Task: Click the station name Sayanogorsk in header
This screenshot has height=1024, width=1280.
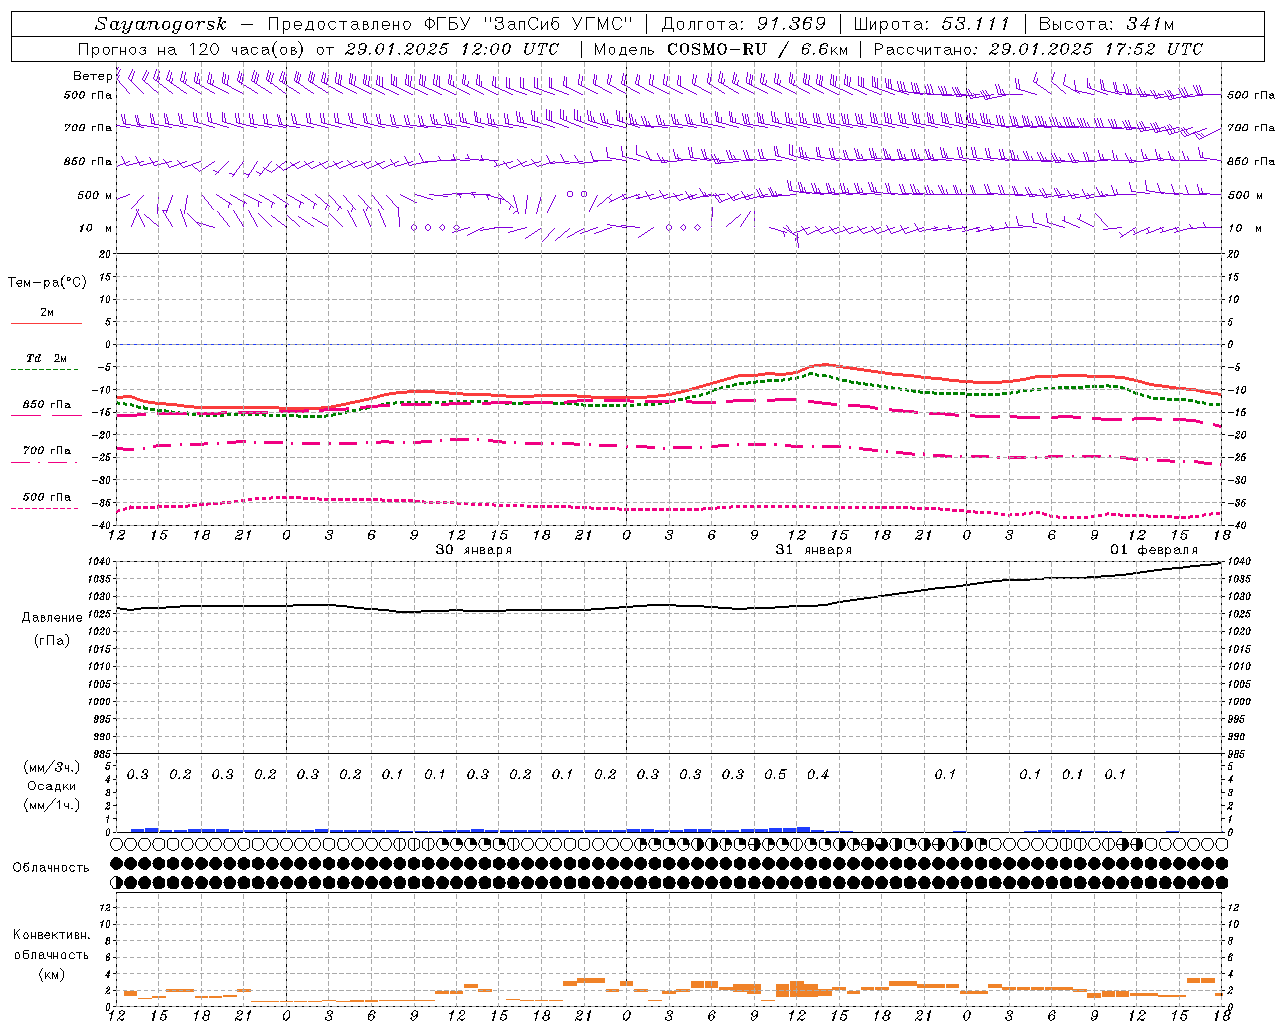Action: [x=161, y=24]
